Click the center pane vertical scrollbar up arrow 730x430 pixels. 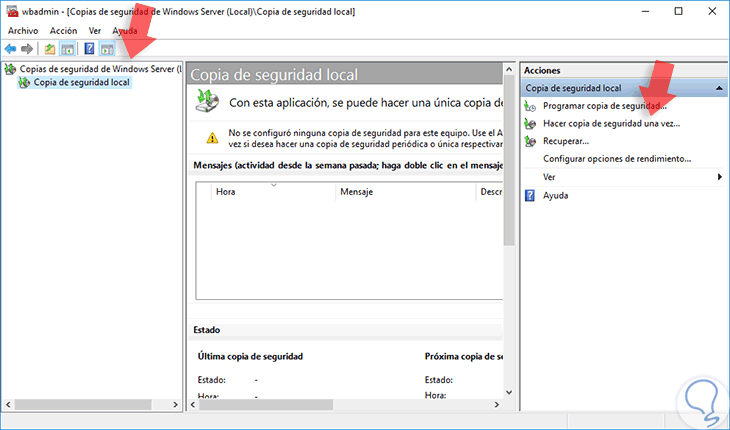[x=509, y=70]
